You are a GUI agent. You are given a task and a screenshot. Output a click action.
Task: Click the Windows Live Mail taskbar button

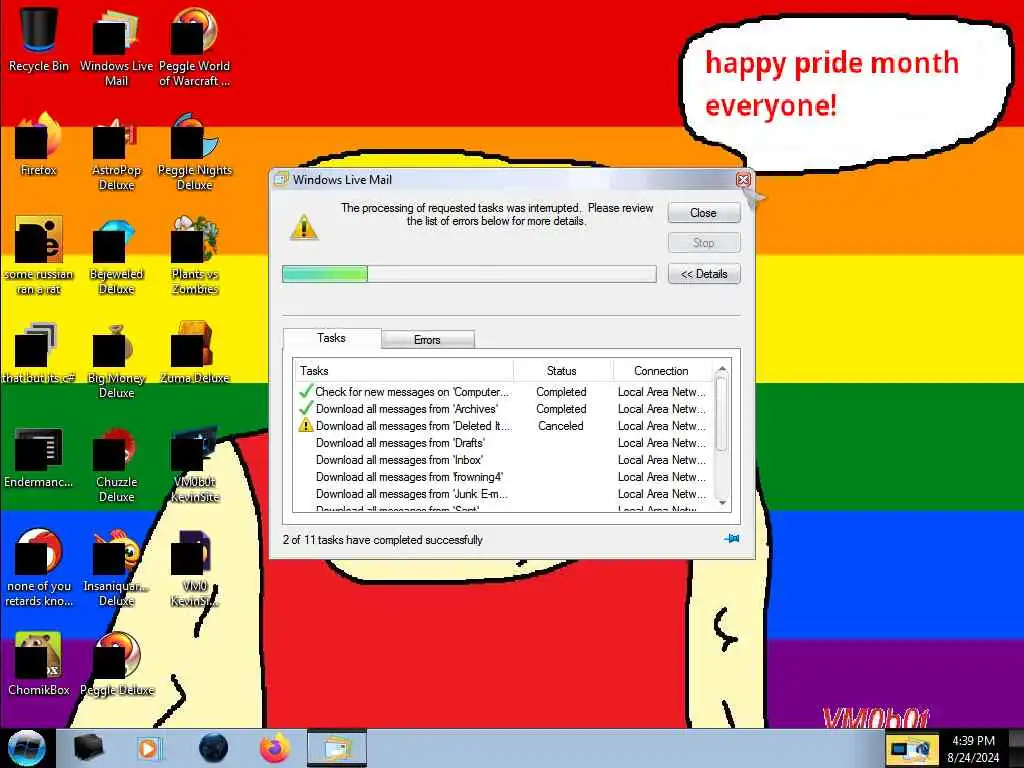point(336,748)
